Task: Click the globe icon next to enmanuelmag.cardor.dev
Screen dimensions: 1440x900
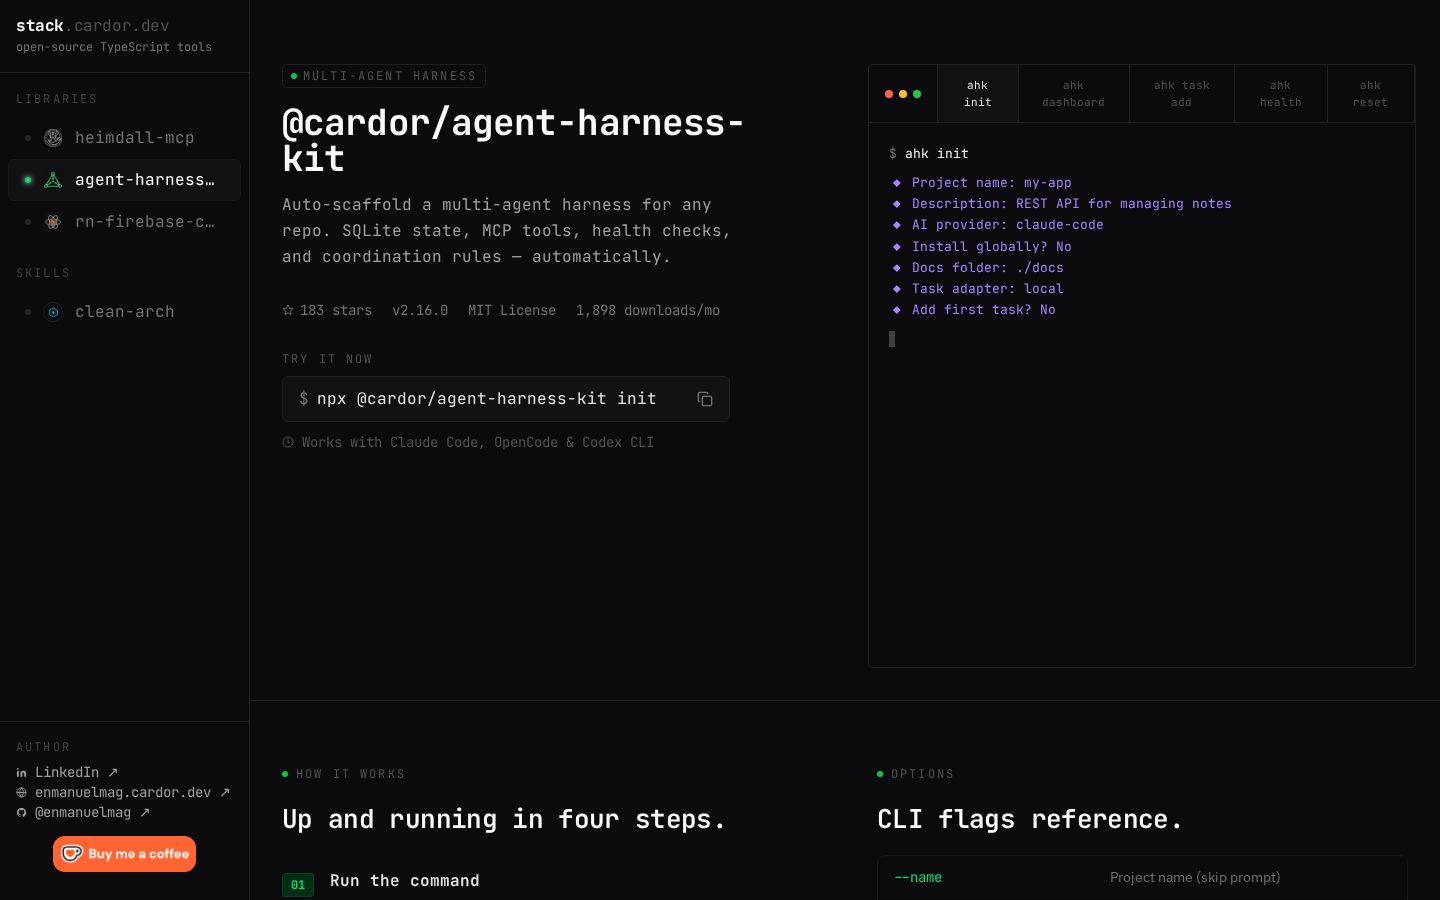Action: [21, 792]
